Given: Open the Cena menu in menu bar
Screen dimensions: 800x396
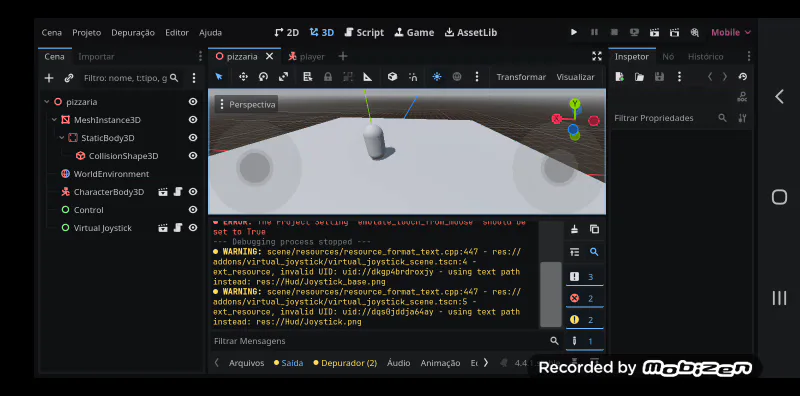Looking at the screenshot, I should [52, 32].
